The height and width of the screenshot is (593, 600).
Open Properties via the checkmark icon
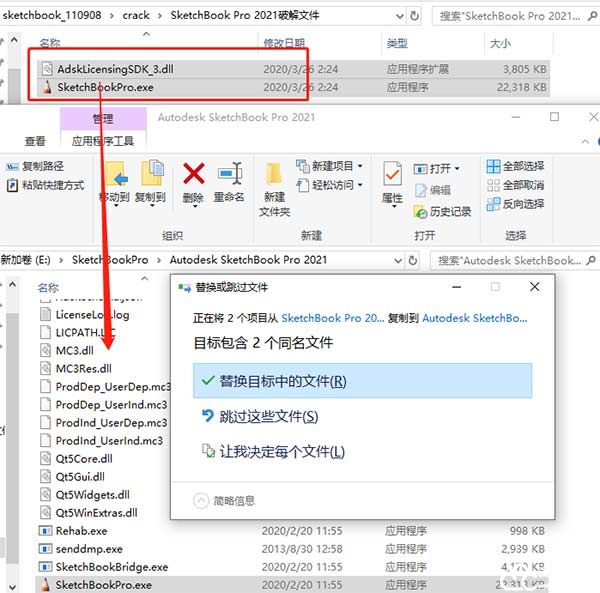[x=392, y=174]
